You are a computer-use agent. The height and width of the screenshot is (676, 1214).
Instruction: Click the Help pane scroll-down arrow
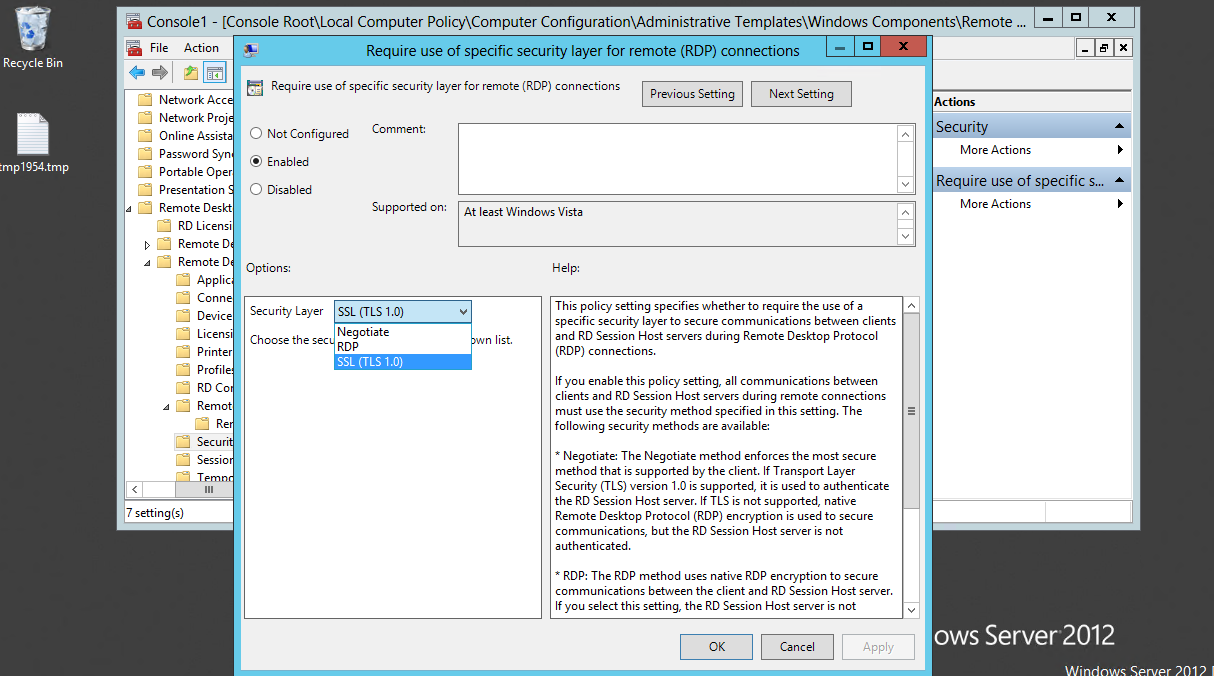pos(911,610)
